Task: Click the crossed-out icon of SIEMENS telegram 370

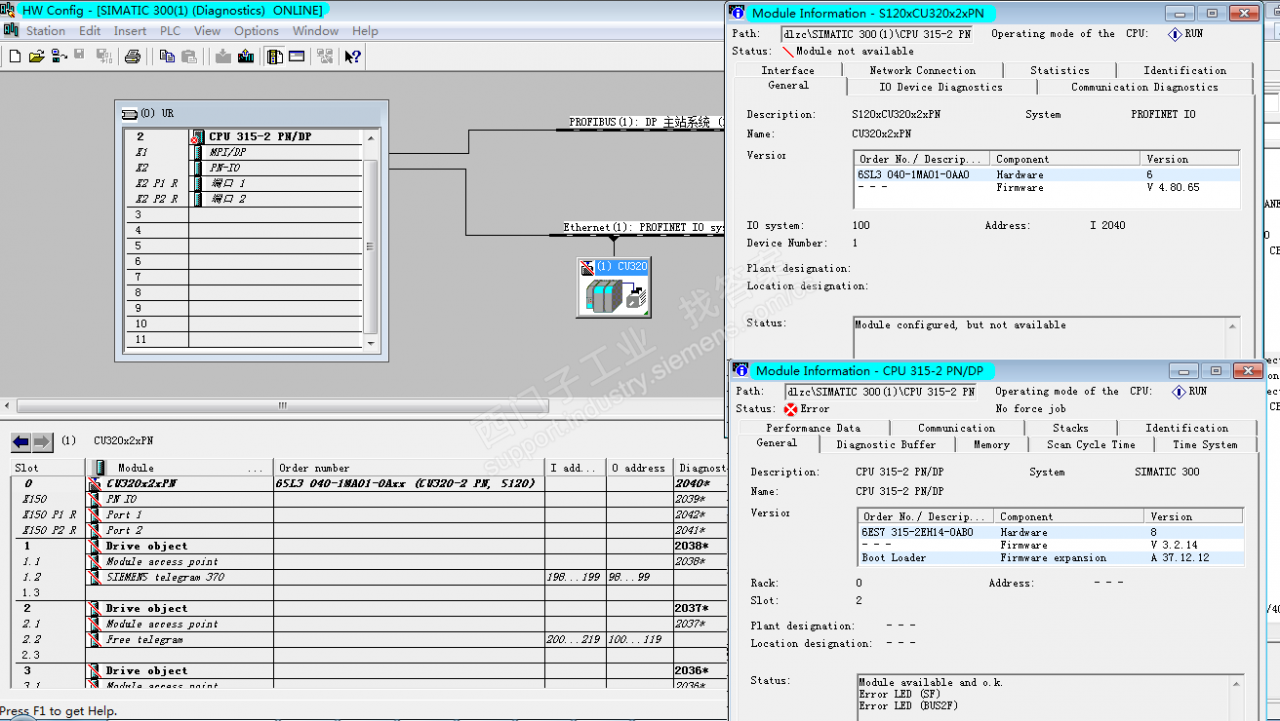Action: click(96, 578)
